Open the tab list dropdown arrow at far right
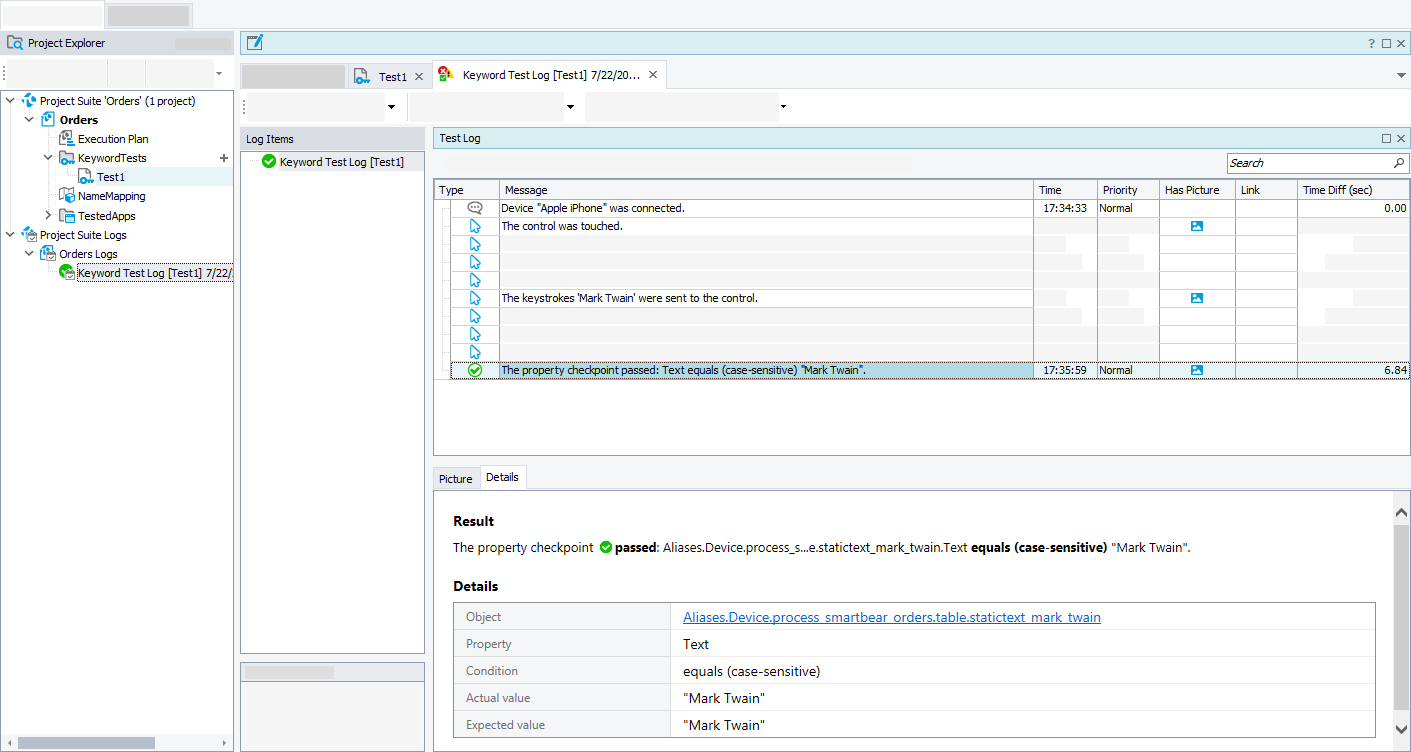The width and height of the screenshot is (1411, 752). (x=1401, y=76)
